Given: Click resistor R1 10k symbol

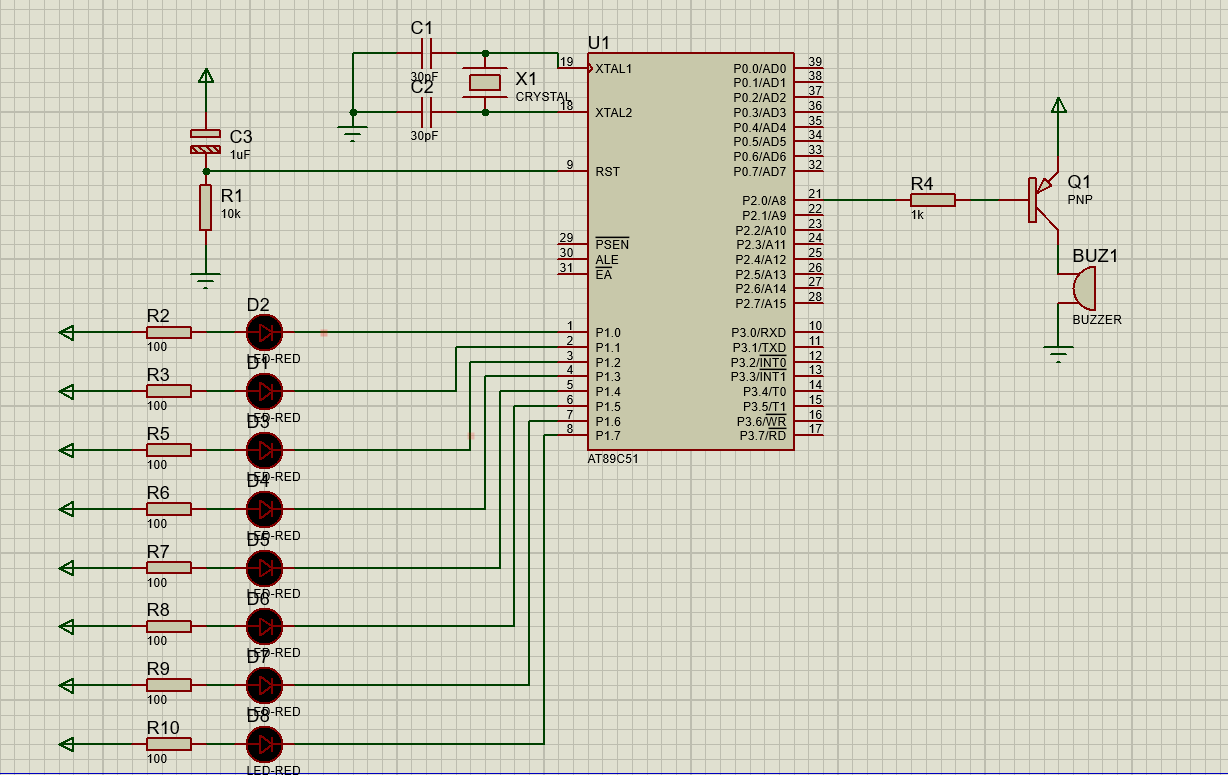Looking at the screenshot, I should pos(205,207).
